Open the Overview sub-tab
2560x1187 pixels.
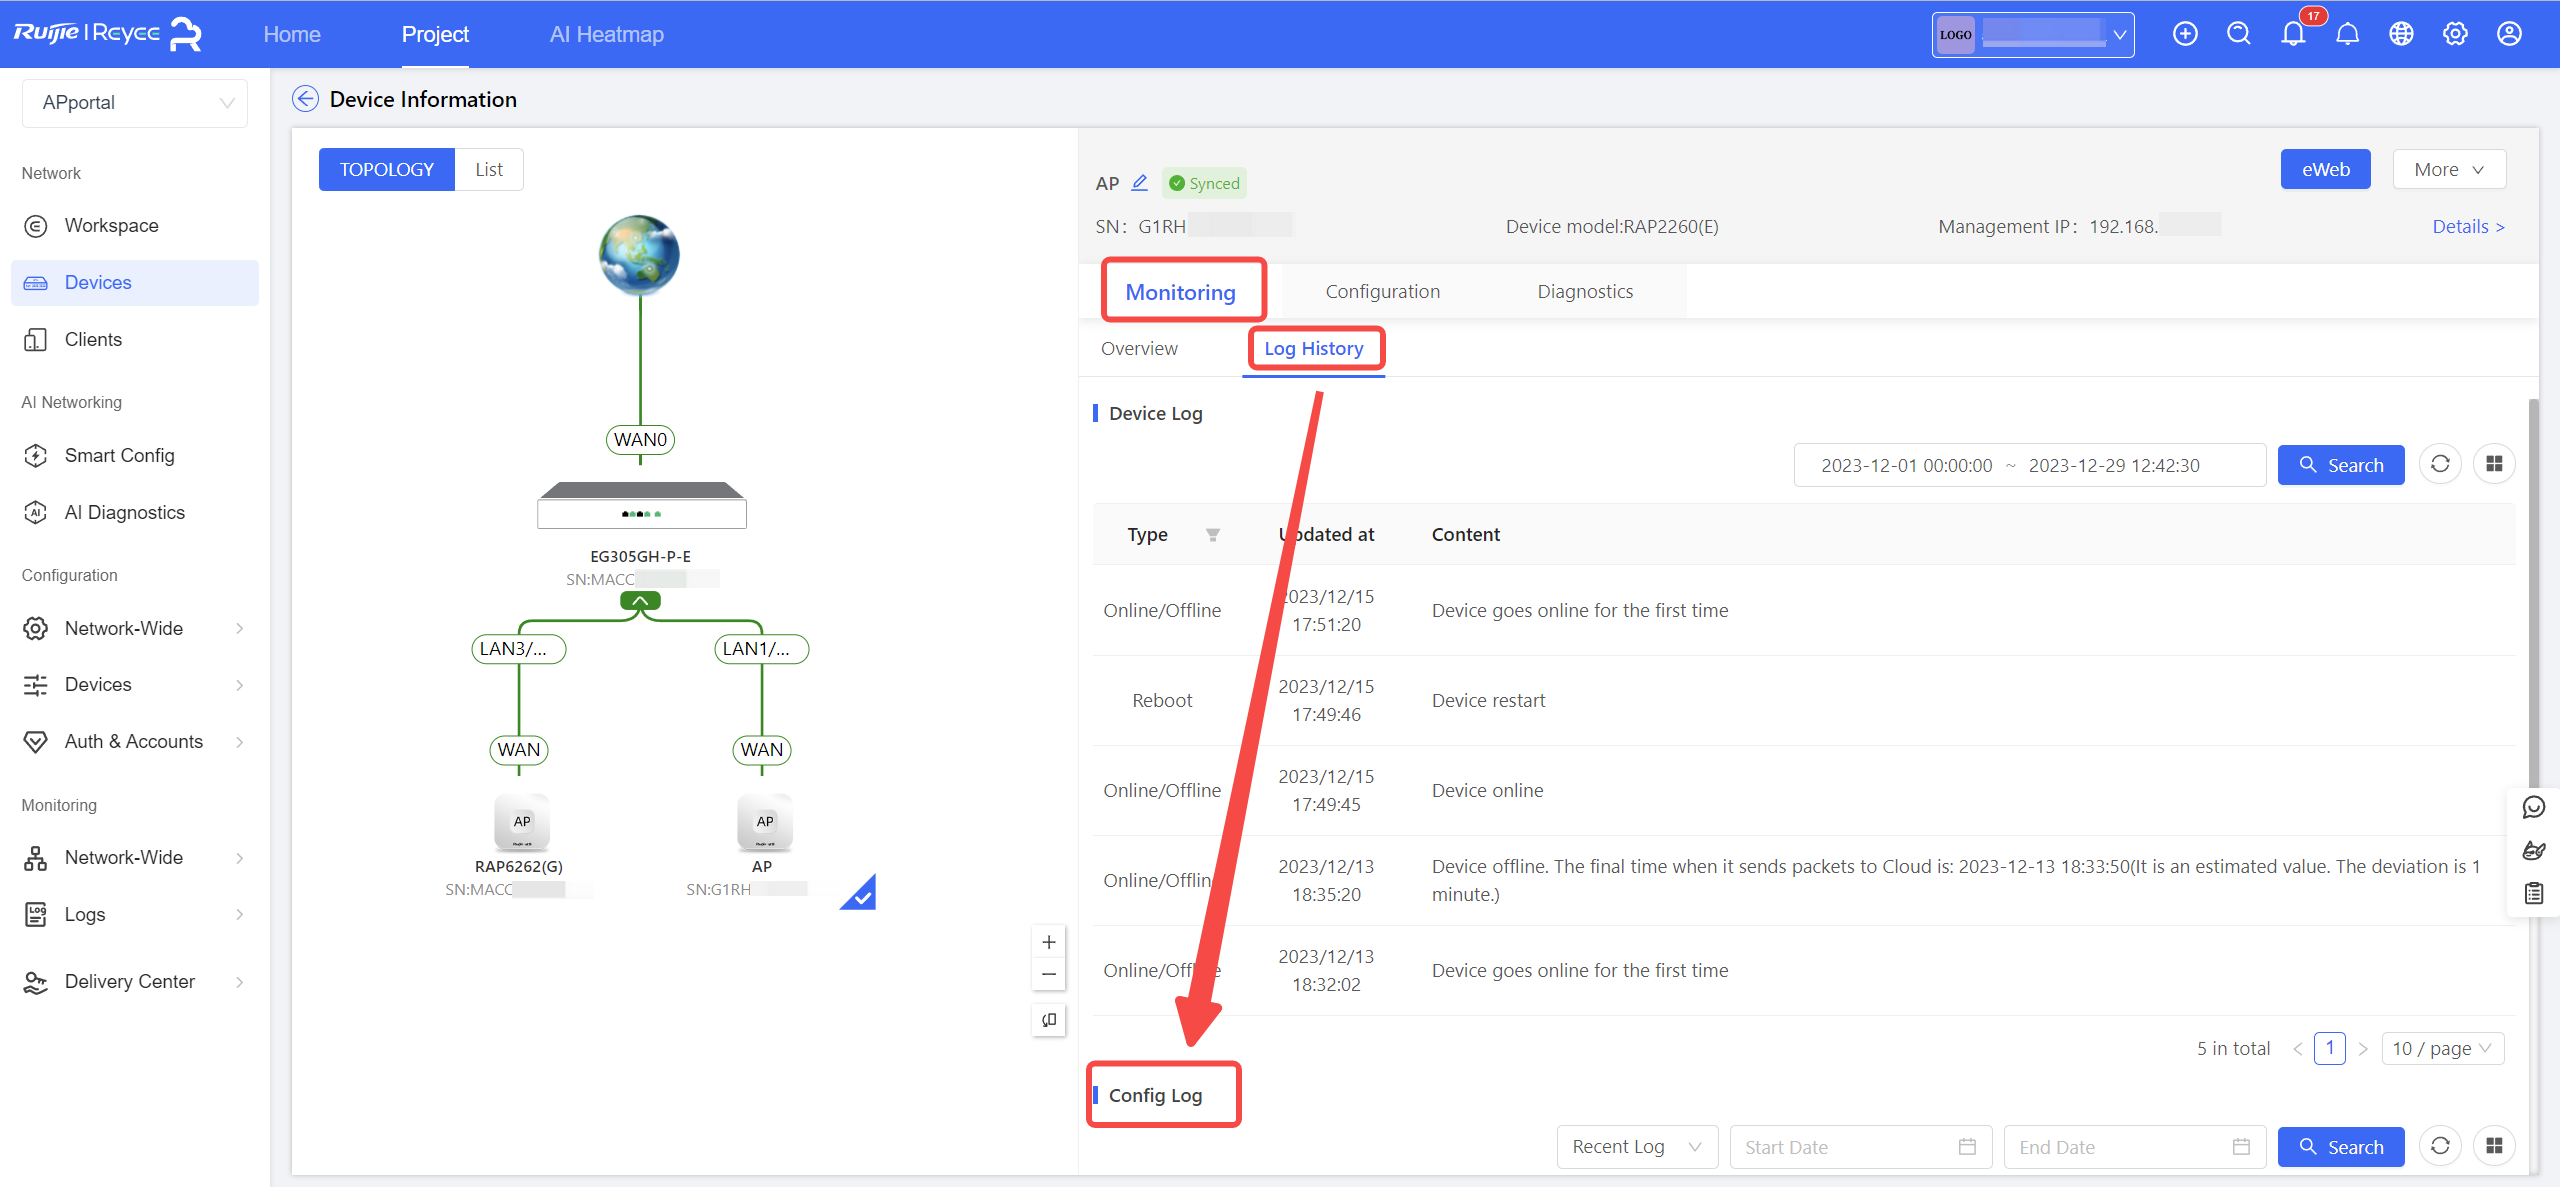1139,348
